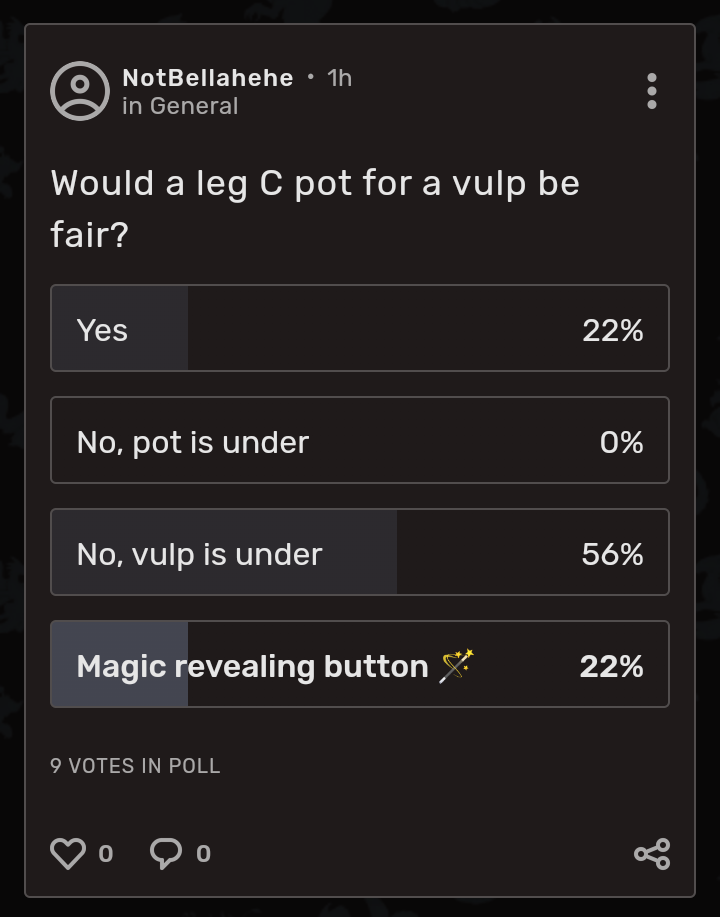Choose the 'Magic revealing button' option
The width and height of the screenshot is (720, 917).
(x=360, y=664)
